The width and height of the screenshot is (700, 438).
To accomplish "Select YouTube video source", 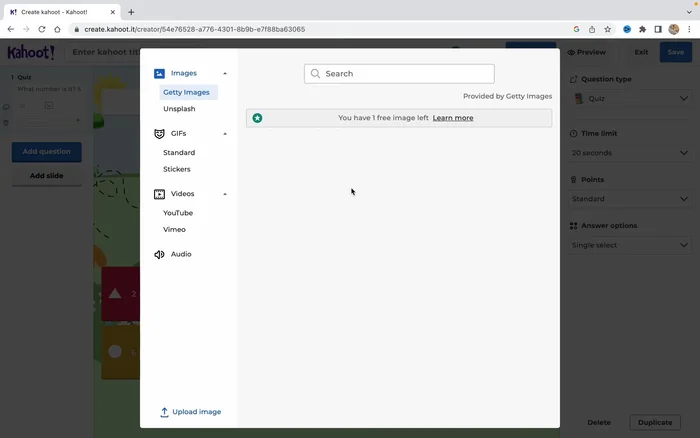I will 178,213.
